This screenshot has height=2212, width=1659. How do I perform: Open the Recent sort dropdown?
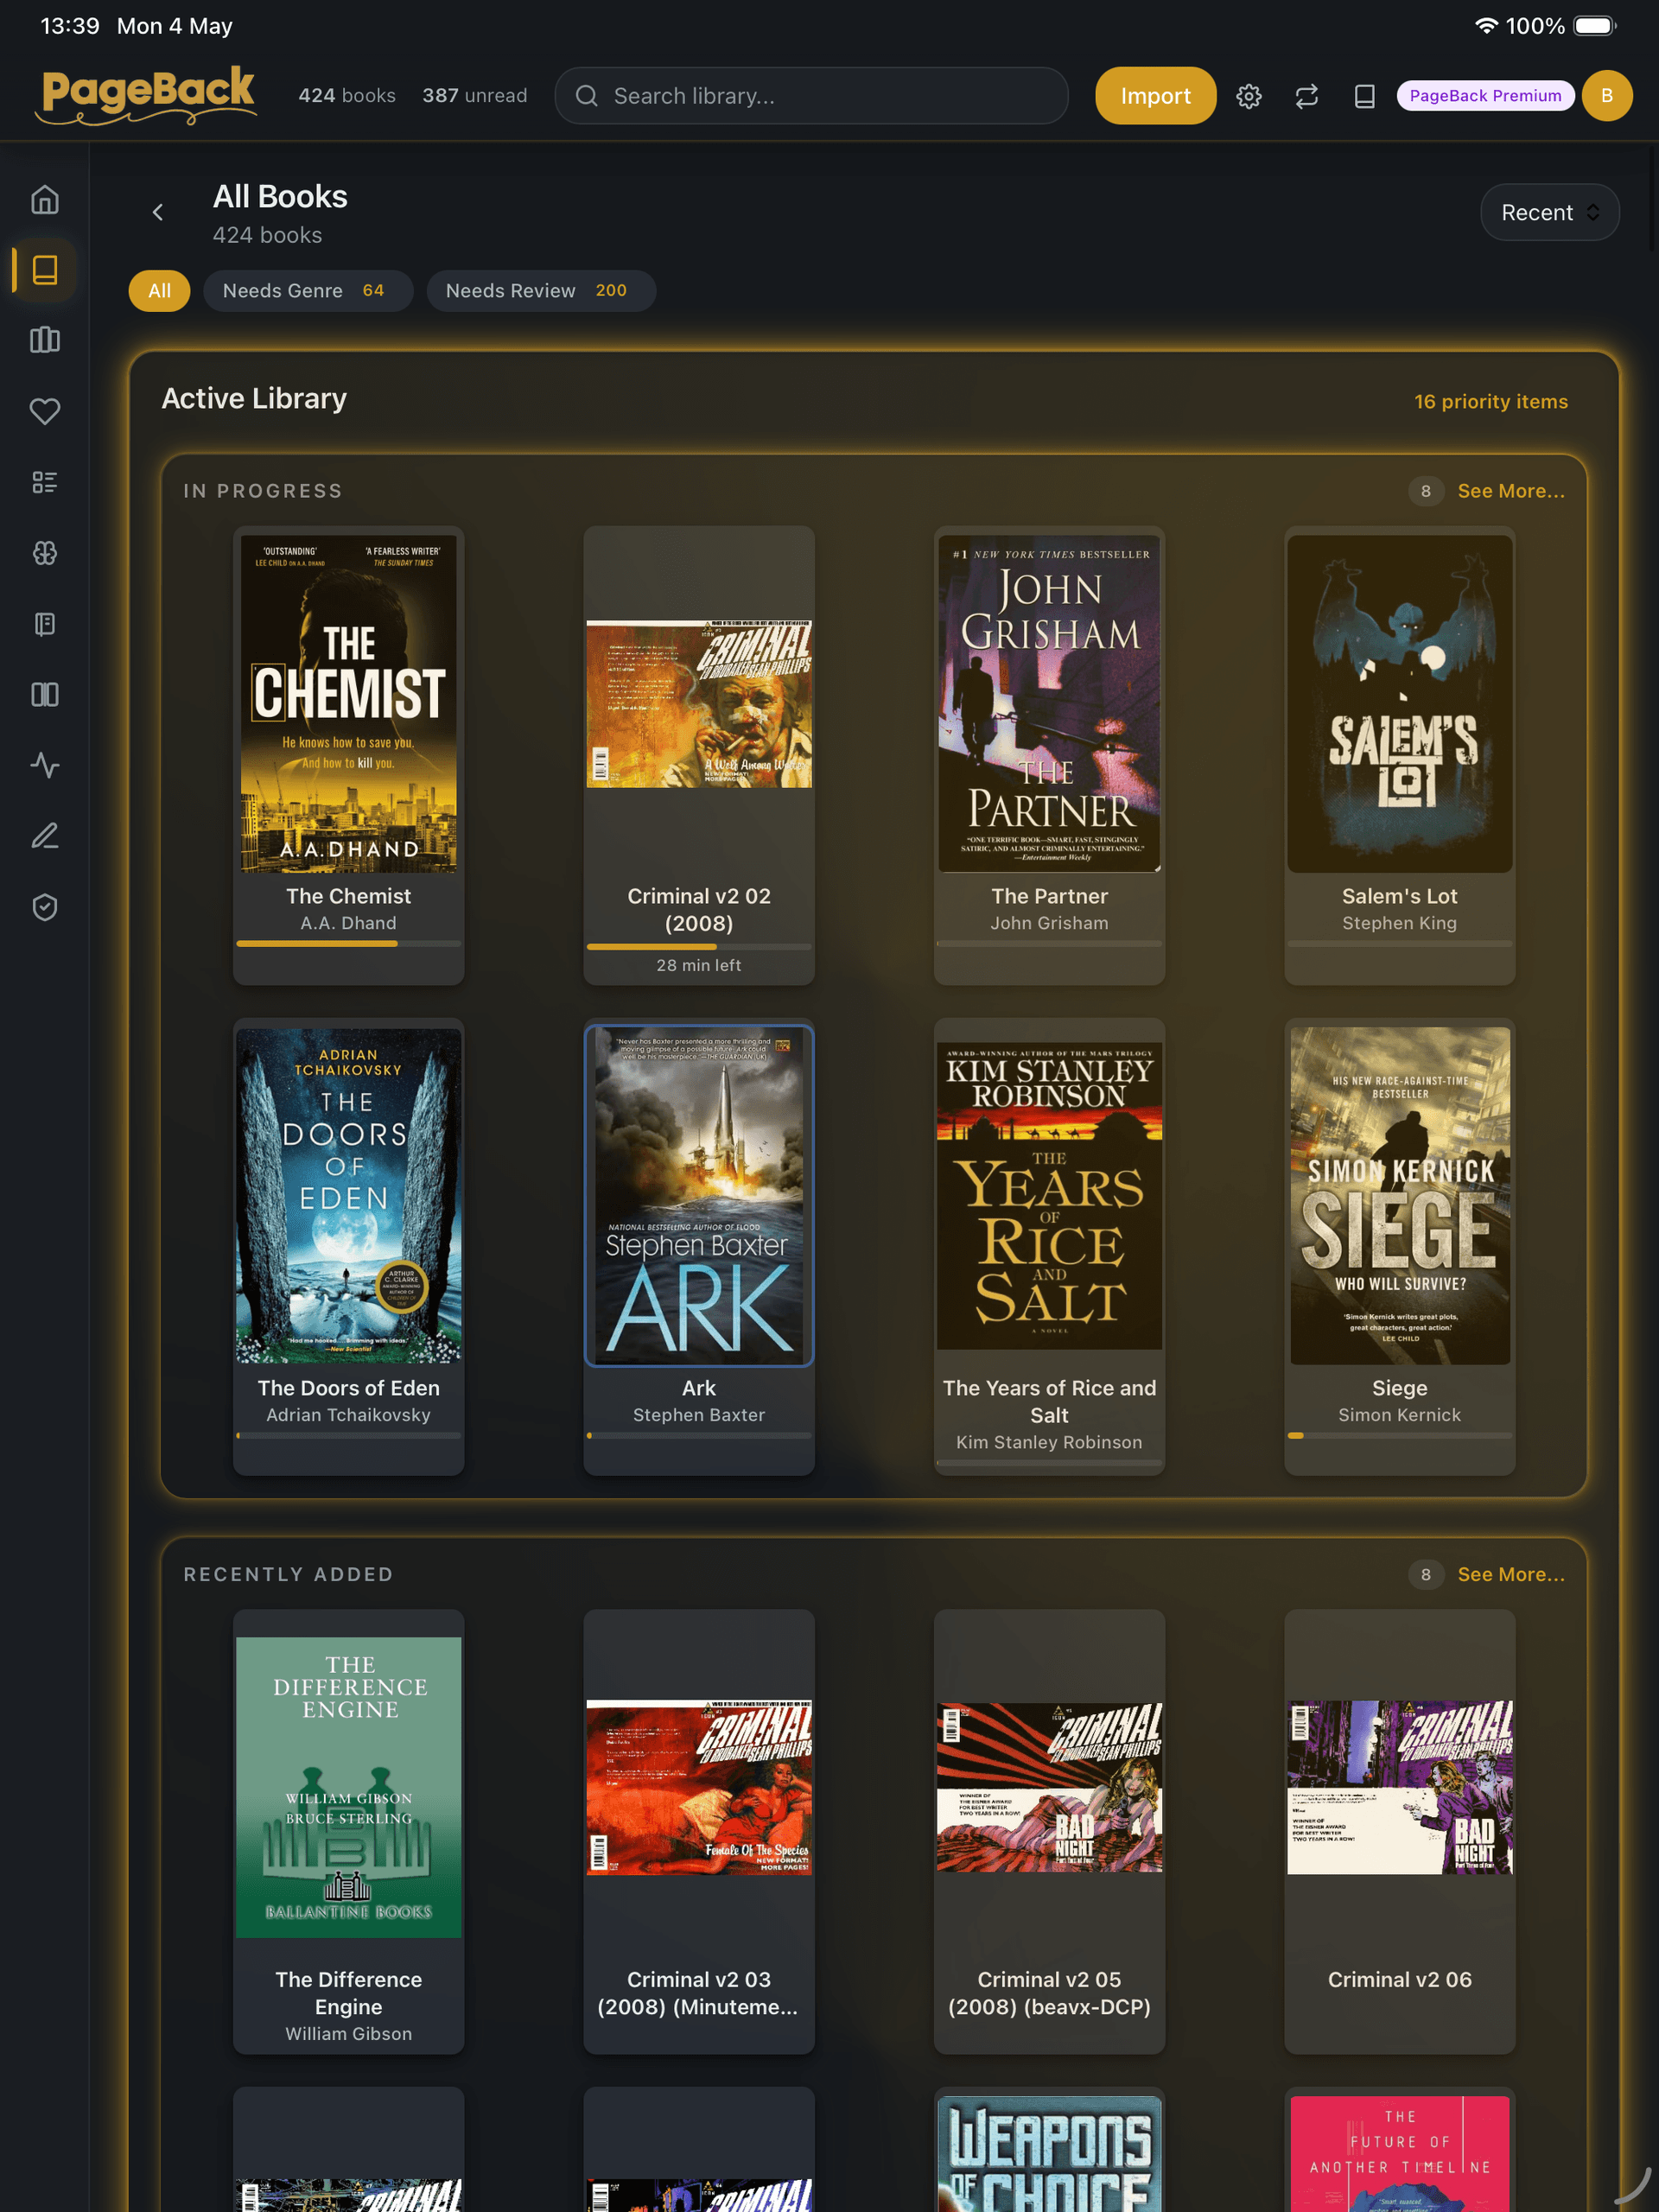pyautogui.click(x=1549, y=212)
